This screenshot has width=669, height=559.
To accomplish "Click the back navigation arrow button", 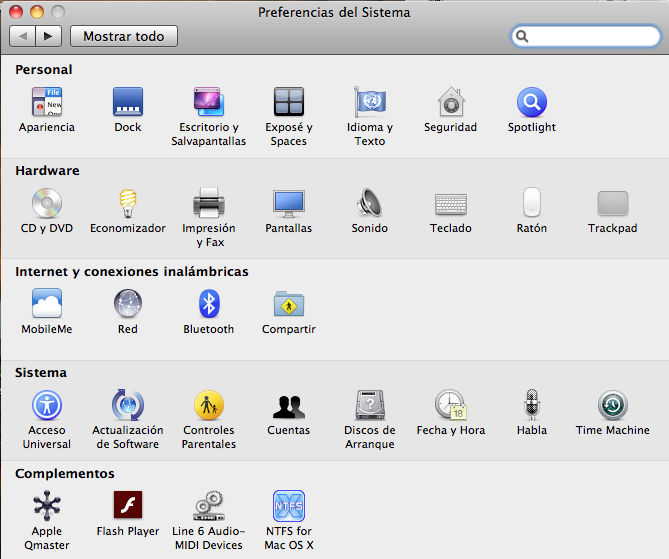I will (23, 36).
